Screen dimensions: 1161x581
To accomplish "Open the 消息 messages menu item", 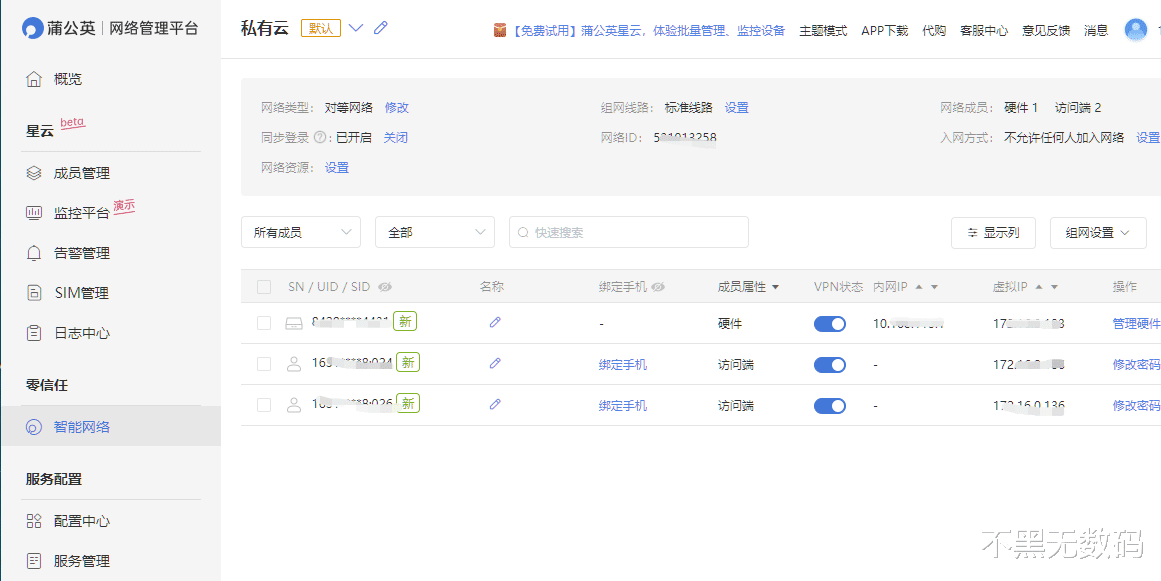I will tap(1095, 30).
